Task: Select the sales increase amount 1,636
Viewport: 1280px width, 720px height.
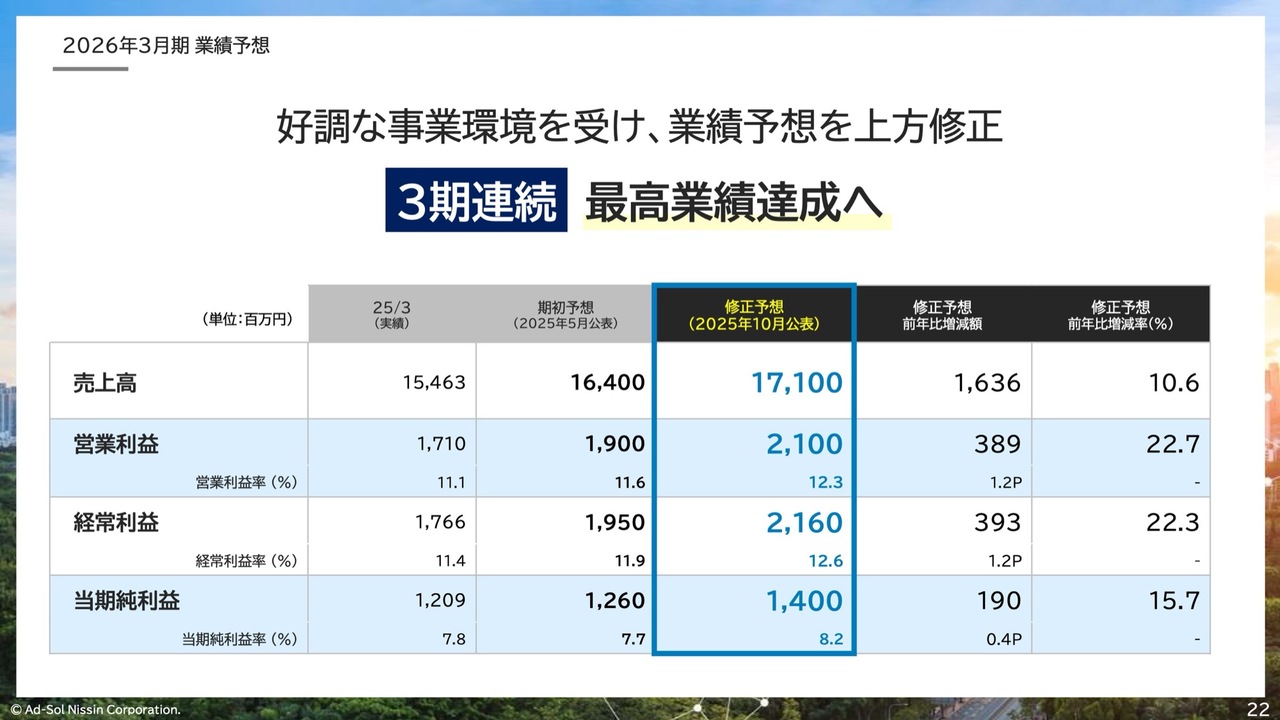Action: pyautogui.click(x=986, y=382)
